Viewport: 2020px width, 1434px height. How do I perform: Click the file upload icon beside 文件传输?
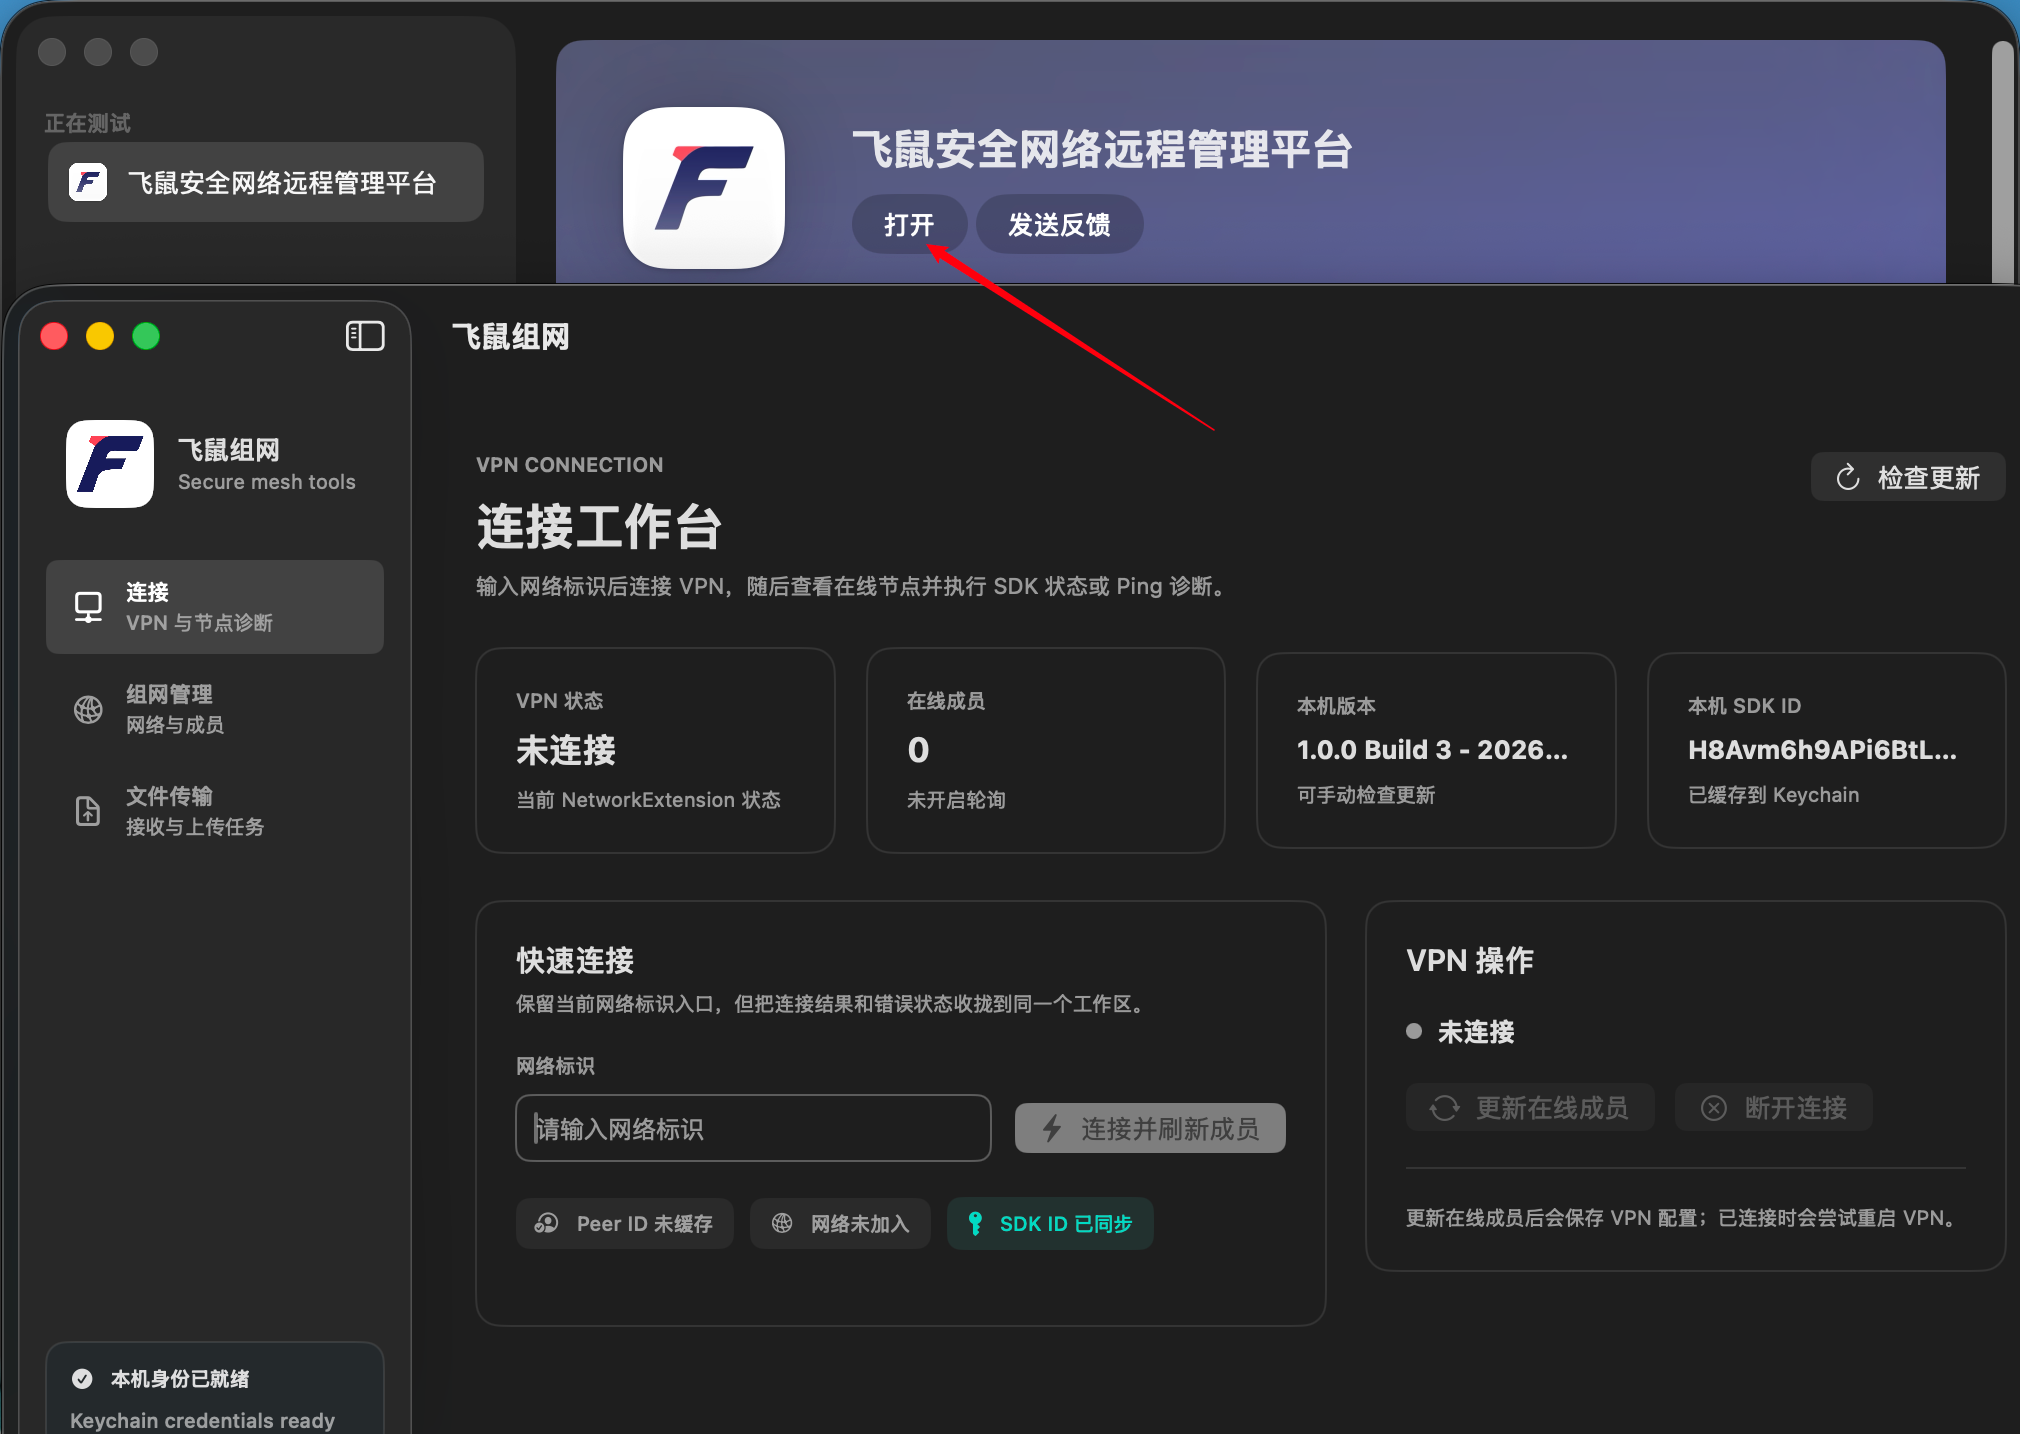click(x=88, y=811)
